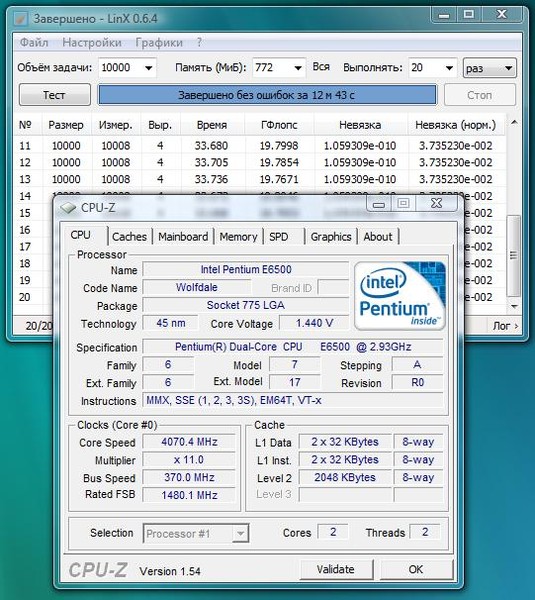The image size is (535, 600).
Task: Click the Cores count field
Action: pos(333,532)
